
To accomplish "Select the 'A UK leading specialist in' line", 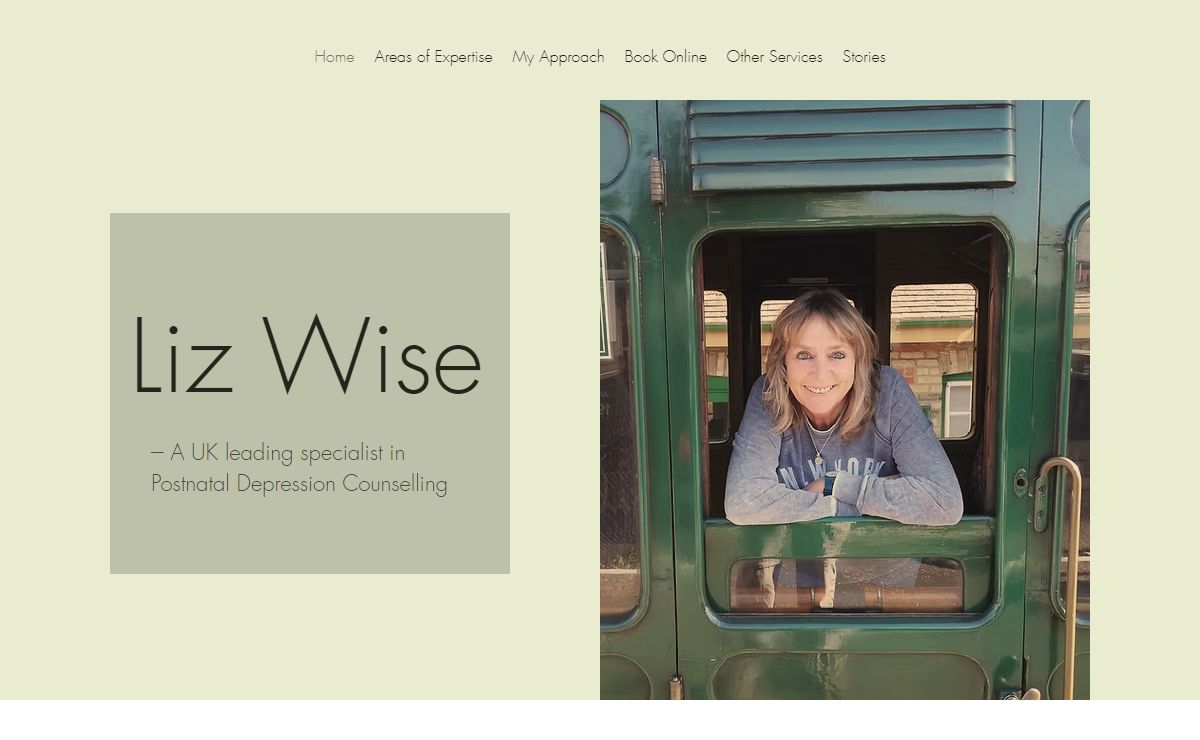I will pyautogui.click(x=278, y=453).
